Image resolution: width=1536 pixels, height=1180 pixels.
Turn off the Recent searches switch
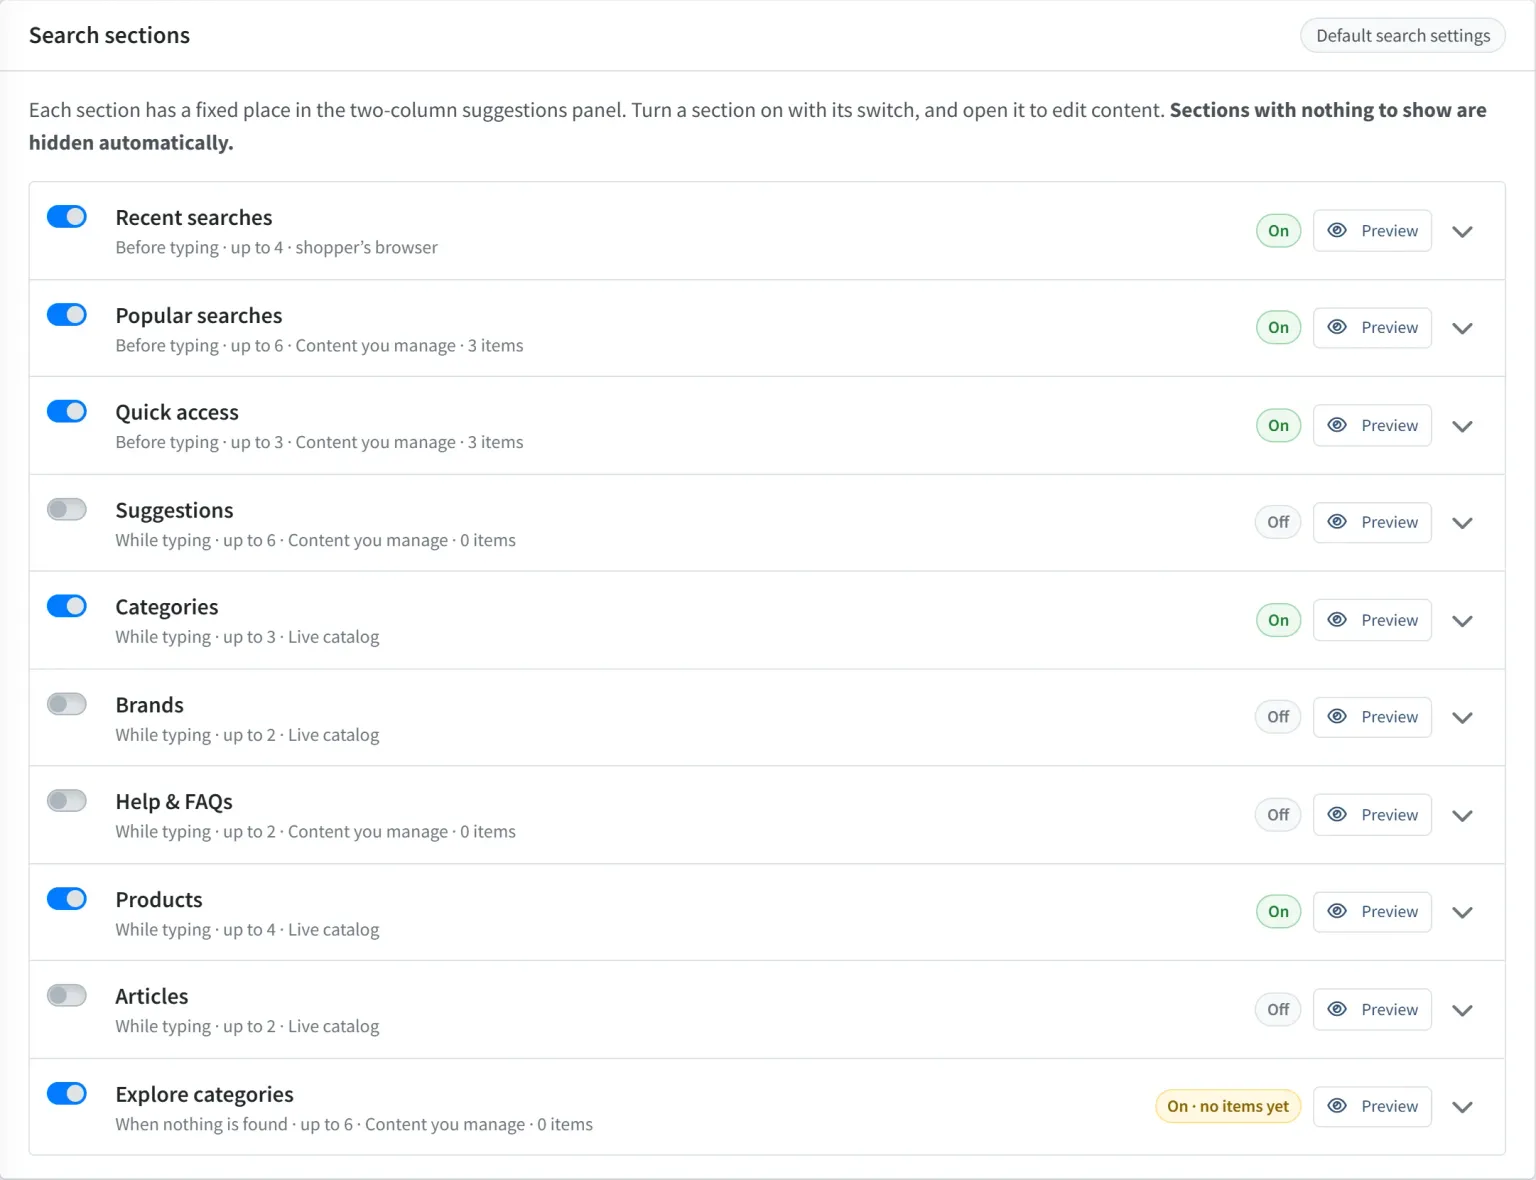click(x=67, y=217)
